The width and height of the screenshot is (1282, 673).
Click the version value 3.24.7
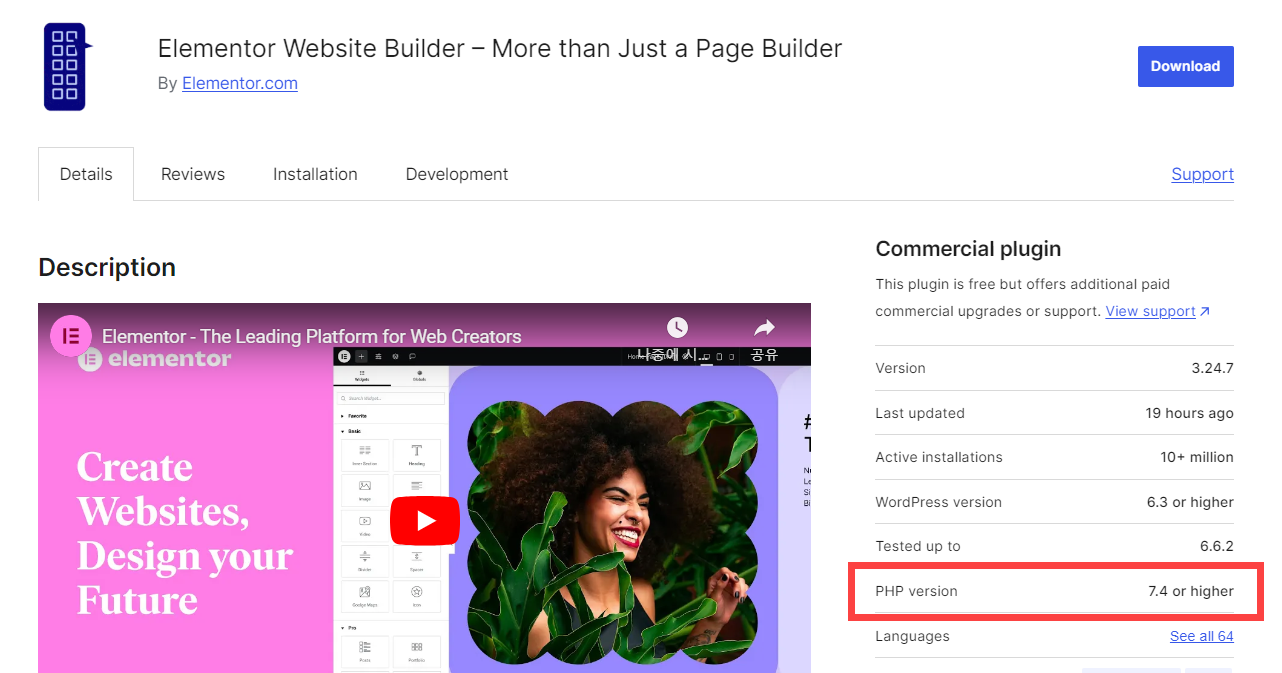(x=1212, y=368)
